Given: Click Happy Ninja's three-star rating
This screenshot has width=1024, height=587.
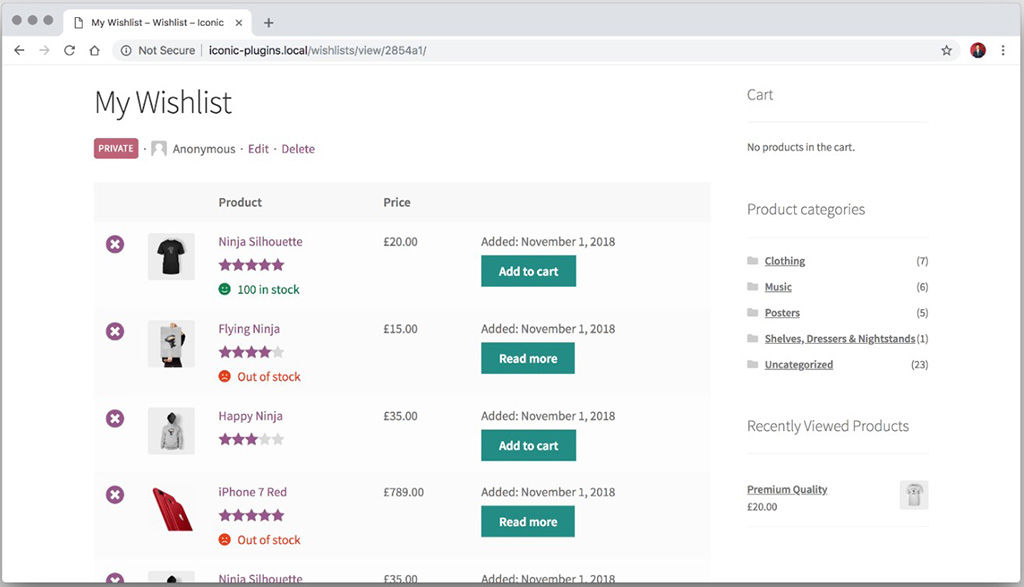Looking at the screenshot, I should (251, 439).
